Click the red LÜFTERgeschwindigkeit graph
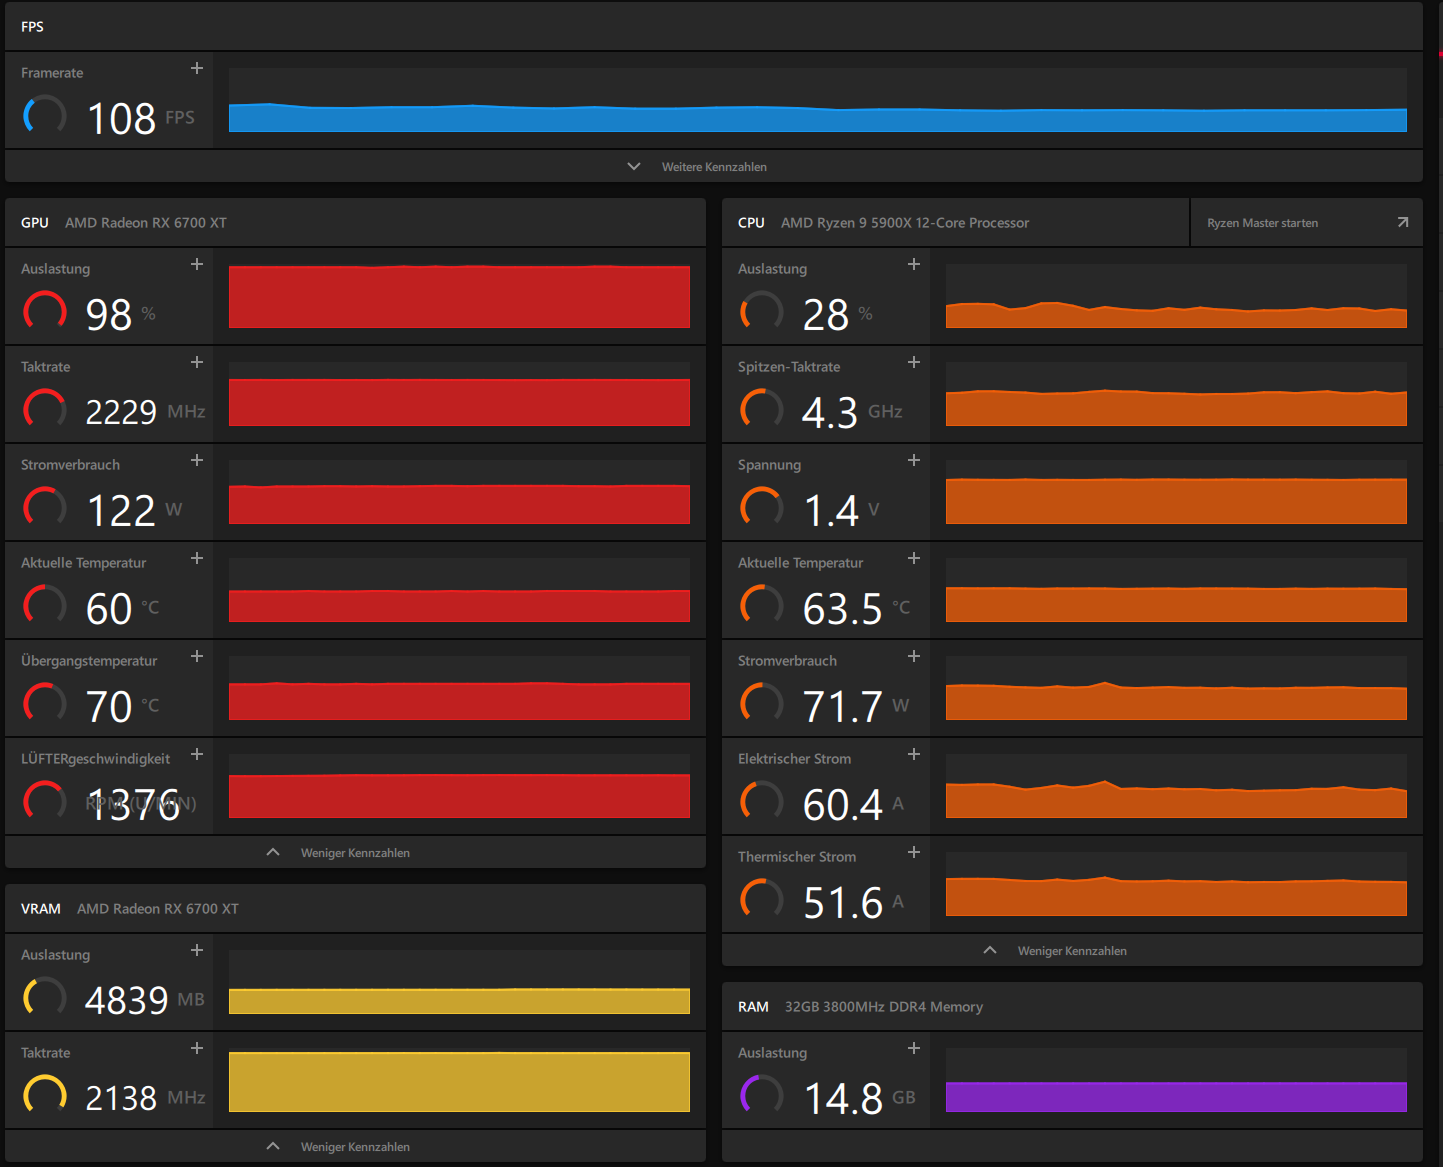The width and height of the screenshot is (1443, 1167). point(459,786)
